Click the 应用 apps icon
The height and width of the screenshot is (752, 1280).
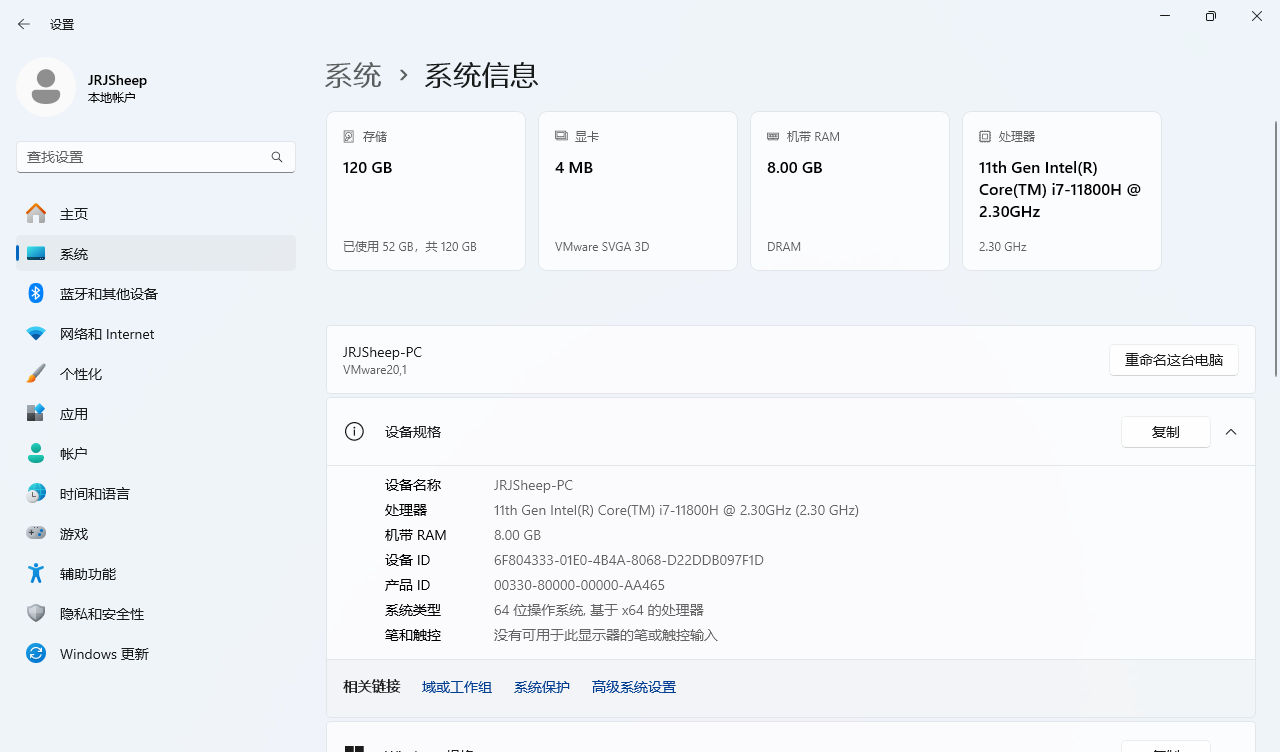coord(36,413)
